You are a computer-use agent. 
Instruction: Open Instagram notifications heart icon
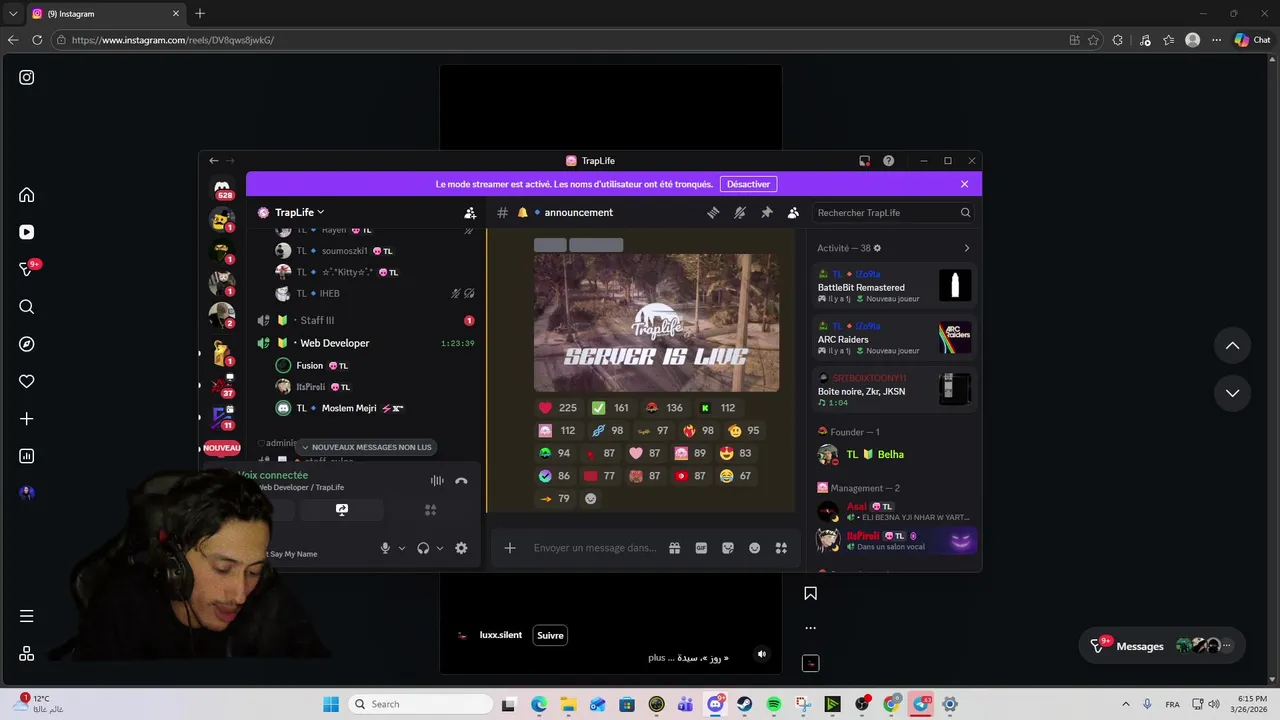pyautogui.click(x=27, y=381)
